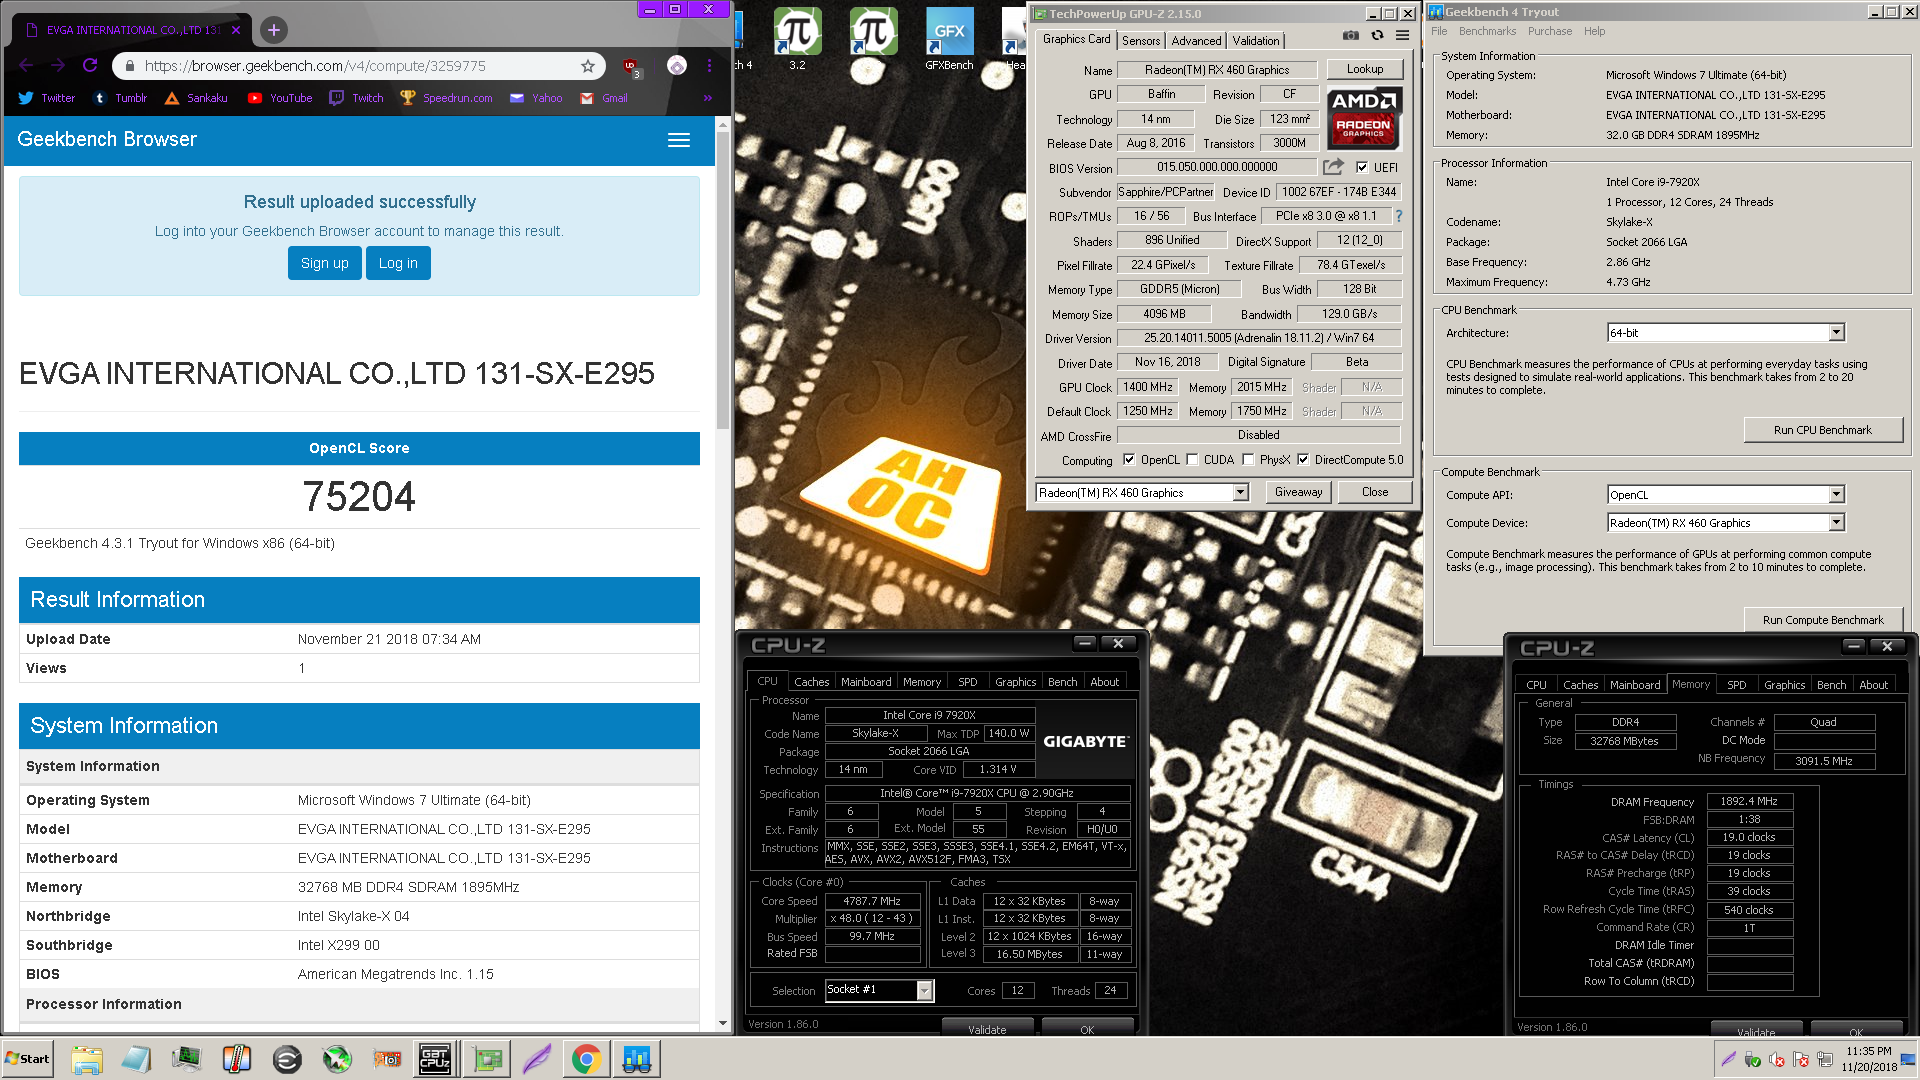This screenshot has height=1080, width=1920.
Task: Toggle the OpenCL checkbox in GPU-Z
Action: click(x=1129, y=460)
